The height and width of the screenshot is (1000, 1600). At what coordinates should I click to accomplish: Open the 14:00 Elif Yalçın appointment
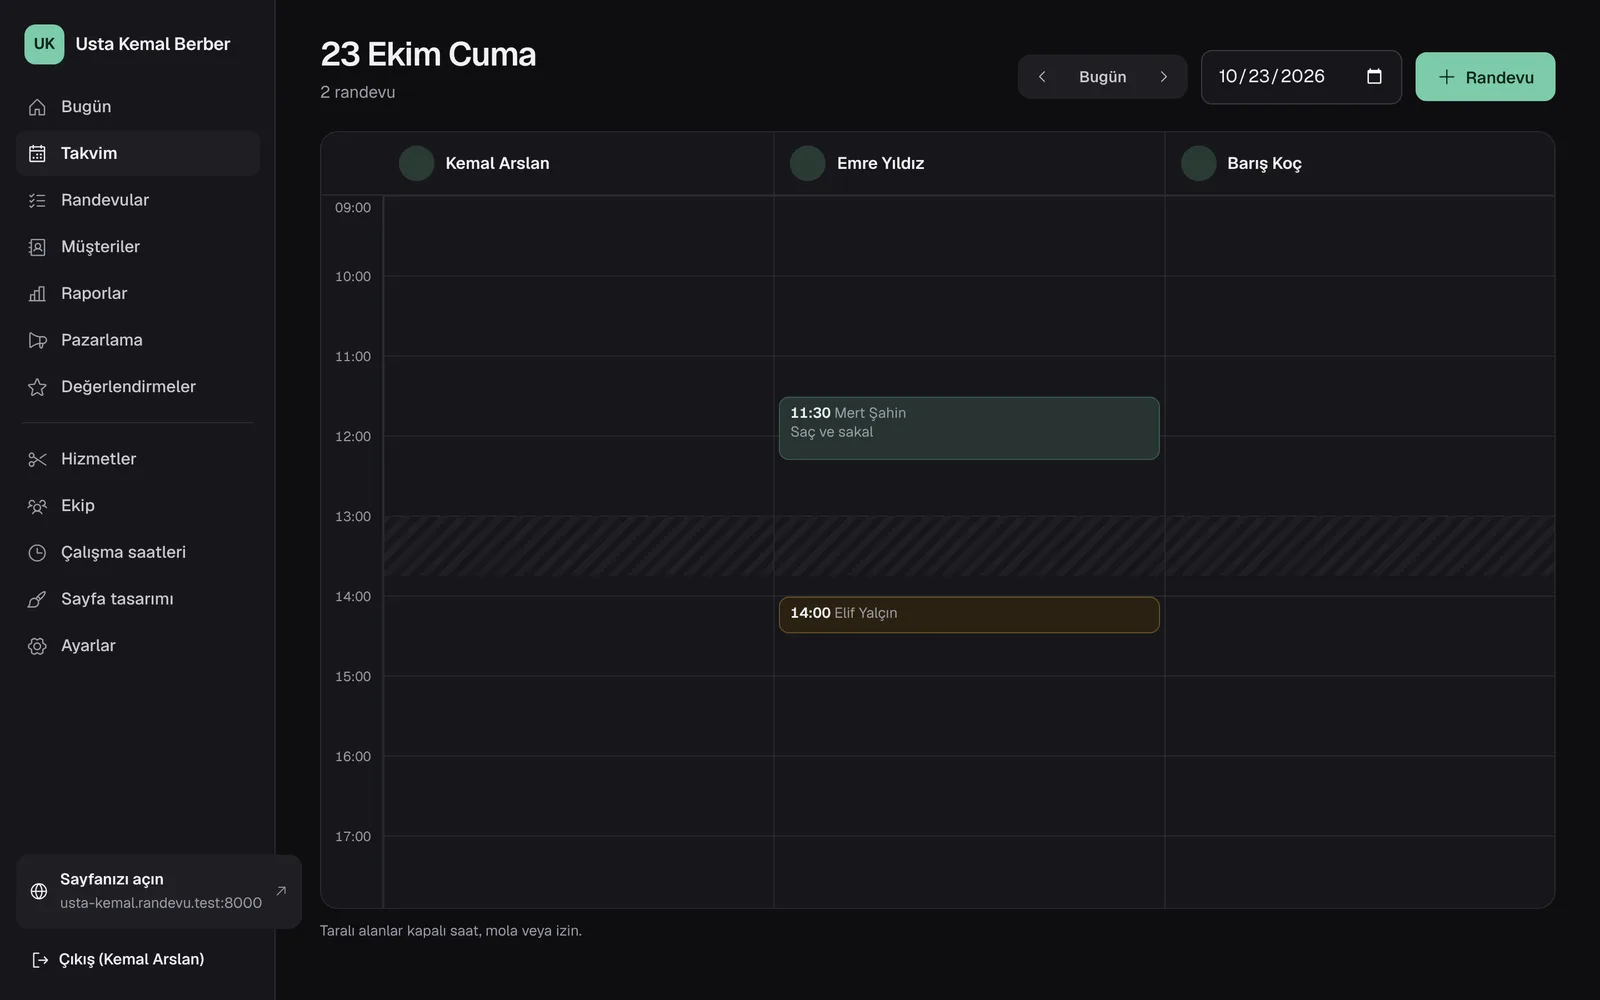[x=969, y=615]
